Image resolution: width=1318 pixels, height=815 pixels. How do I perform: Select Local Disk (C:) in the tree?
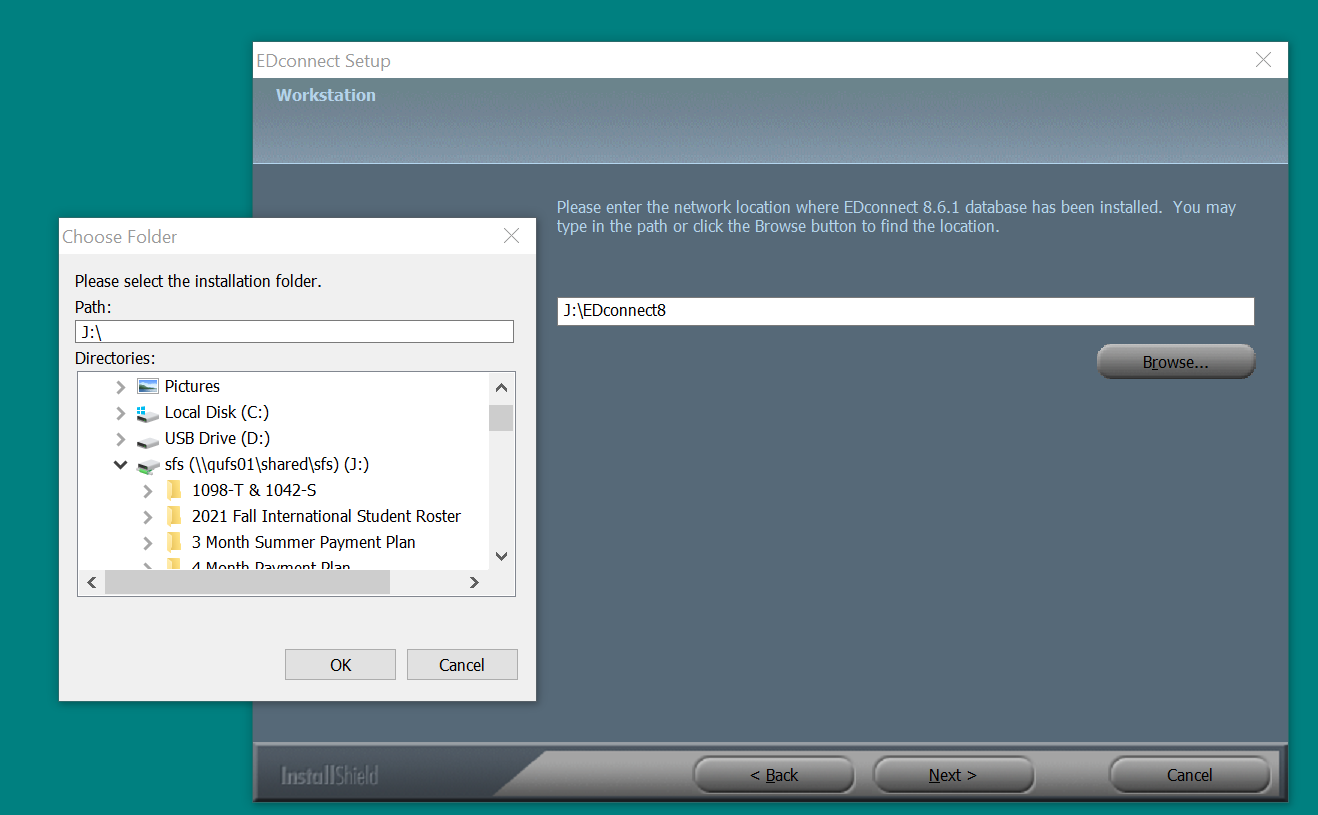[x=217, y=412]
